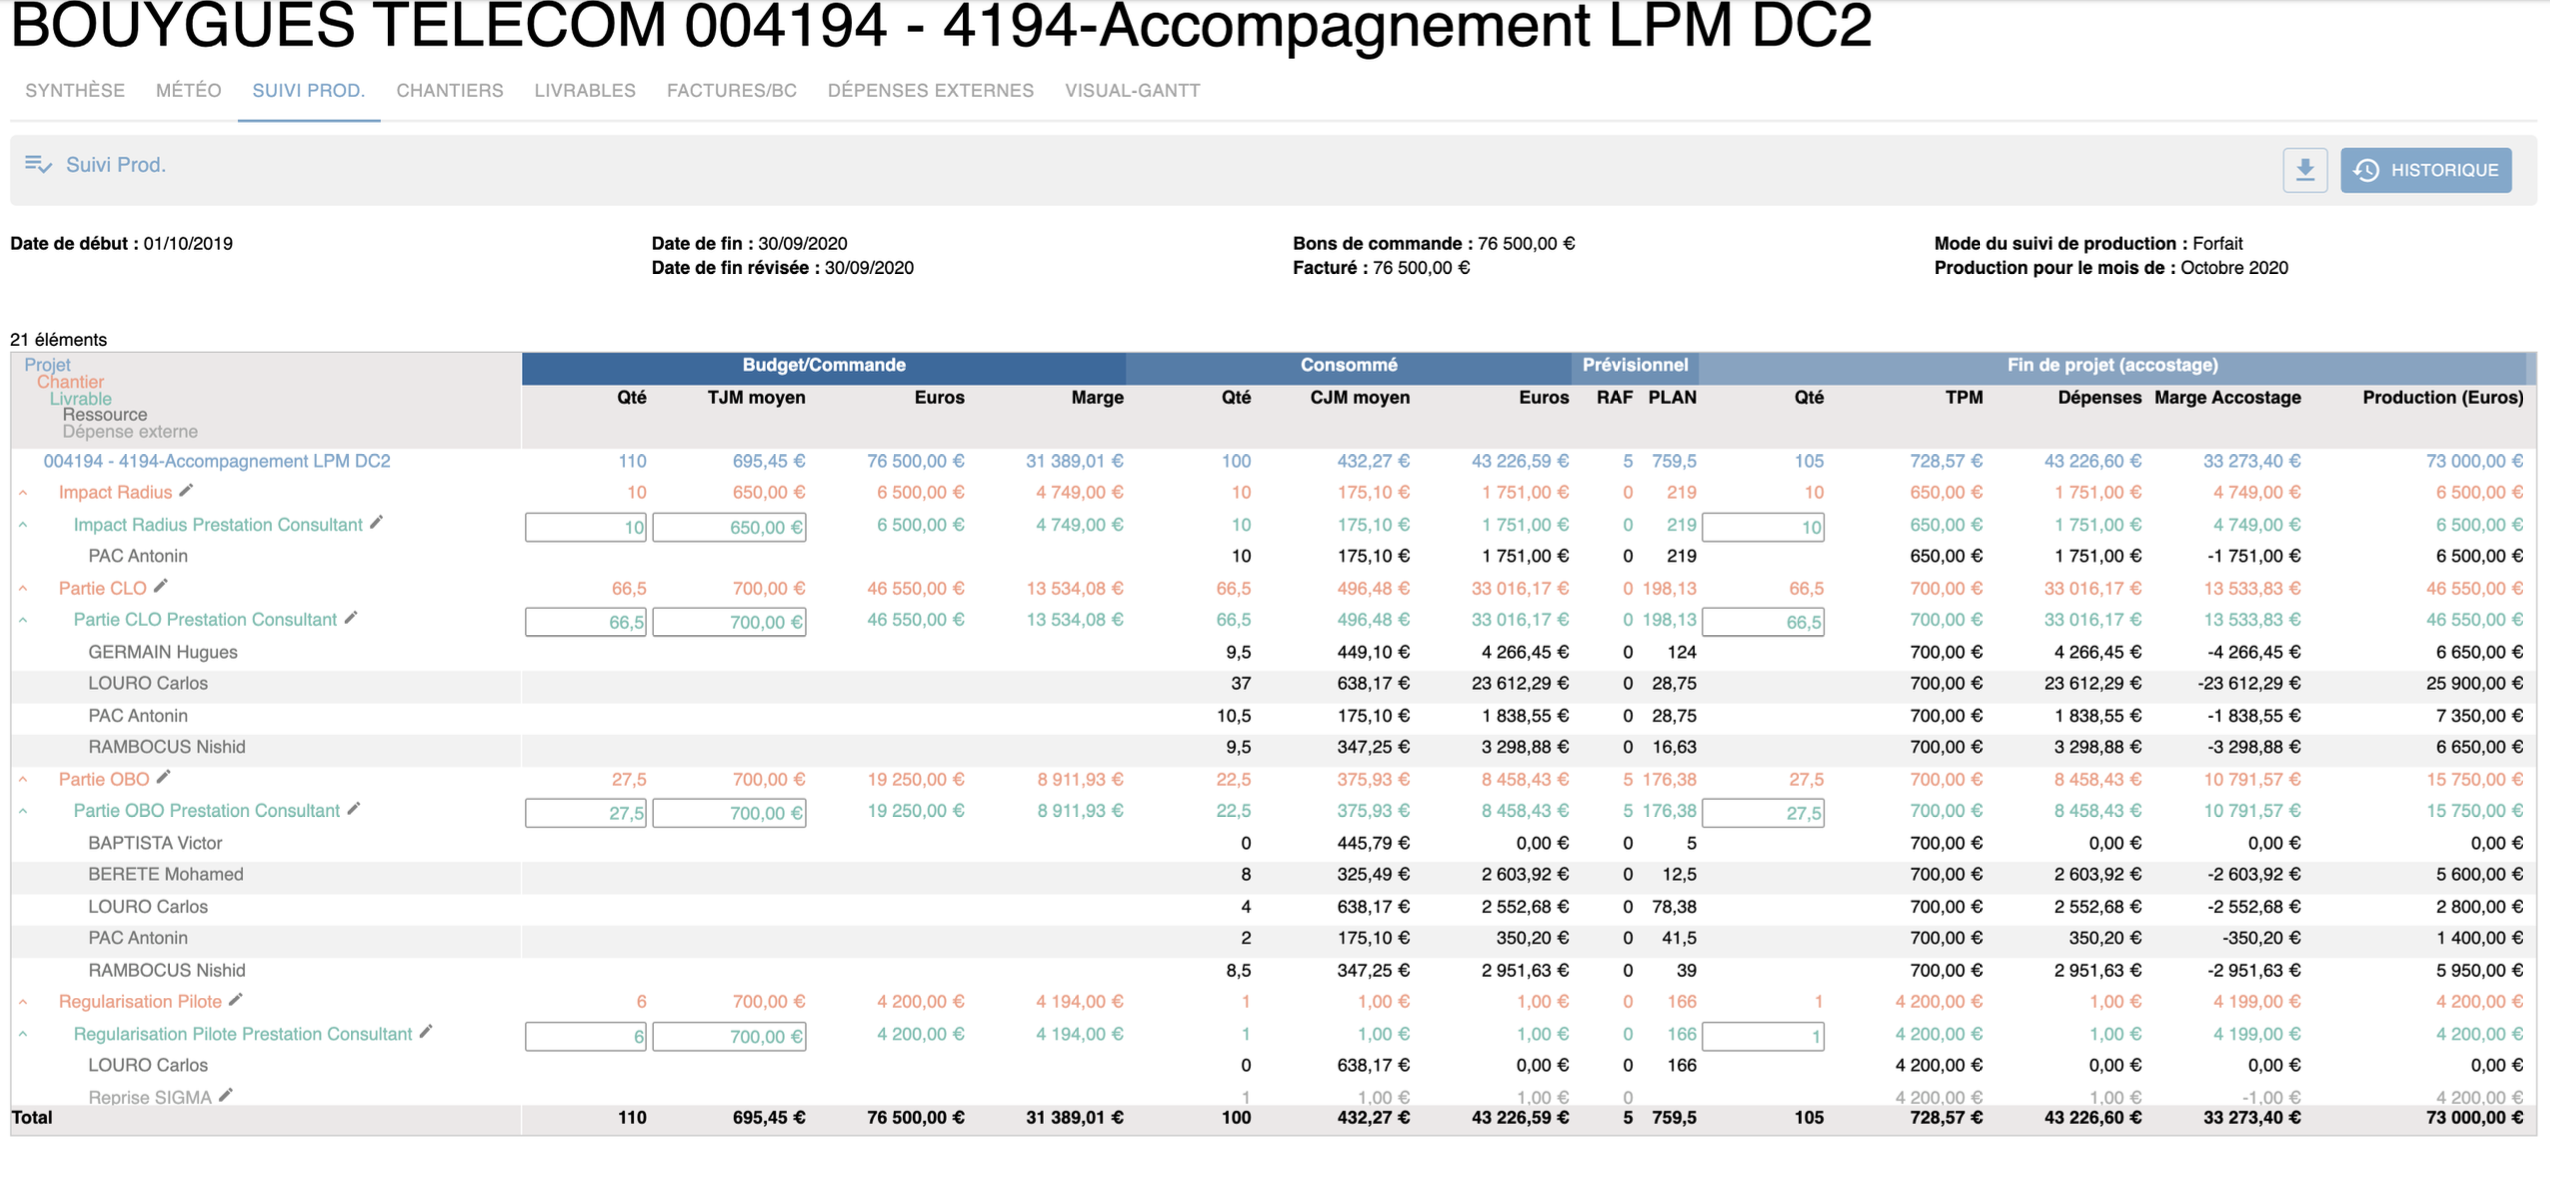Open the MÉTÉO tab
Viewport: 2550px width, 1190px height.
pyautogui.click(x=188, y=91)
